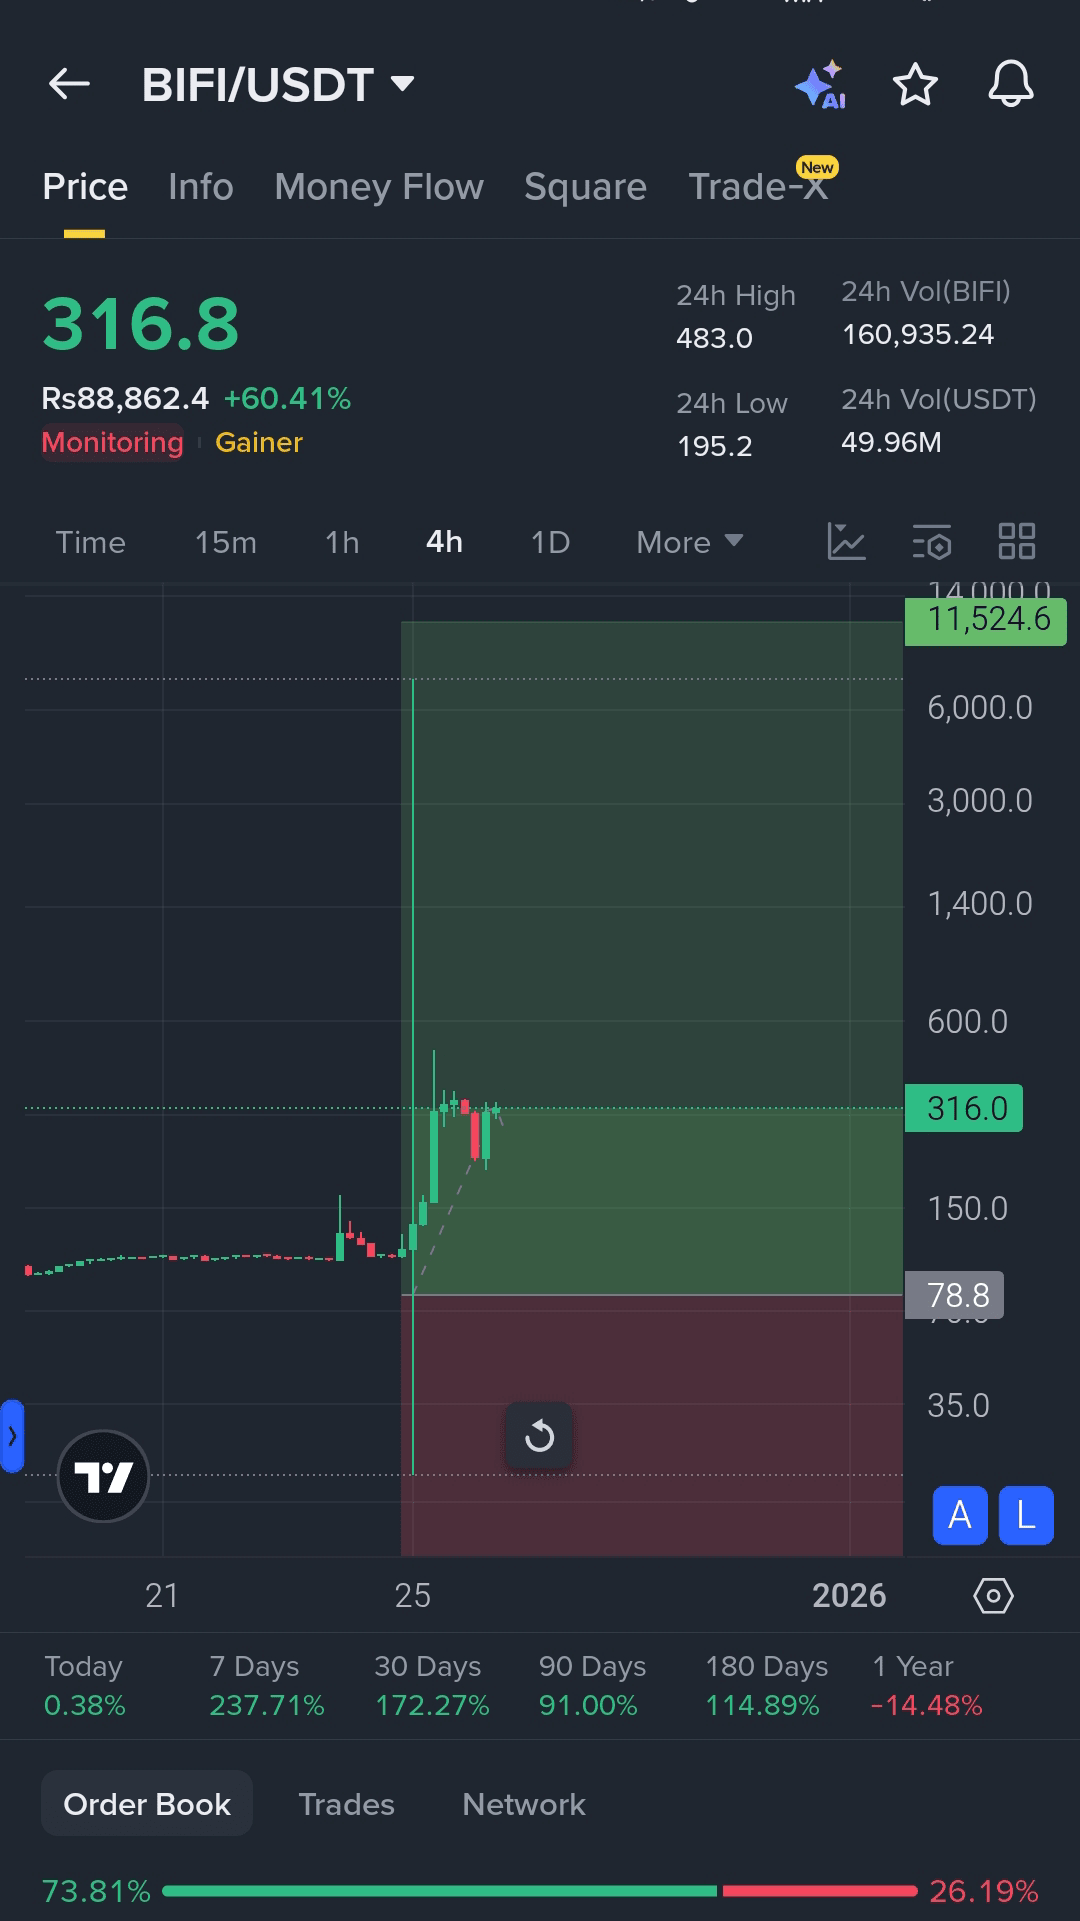Set a price alert with bell icon
Viewport: 1080px width, 1921px height.
pos(1011,84)
